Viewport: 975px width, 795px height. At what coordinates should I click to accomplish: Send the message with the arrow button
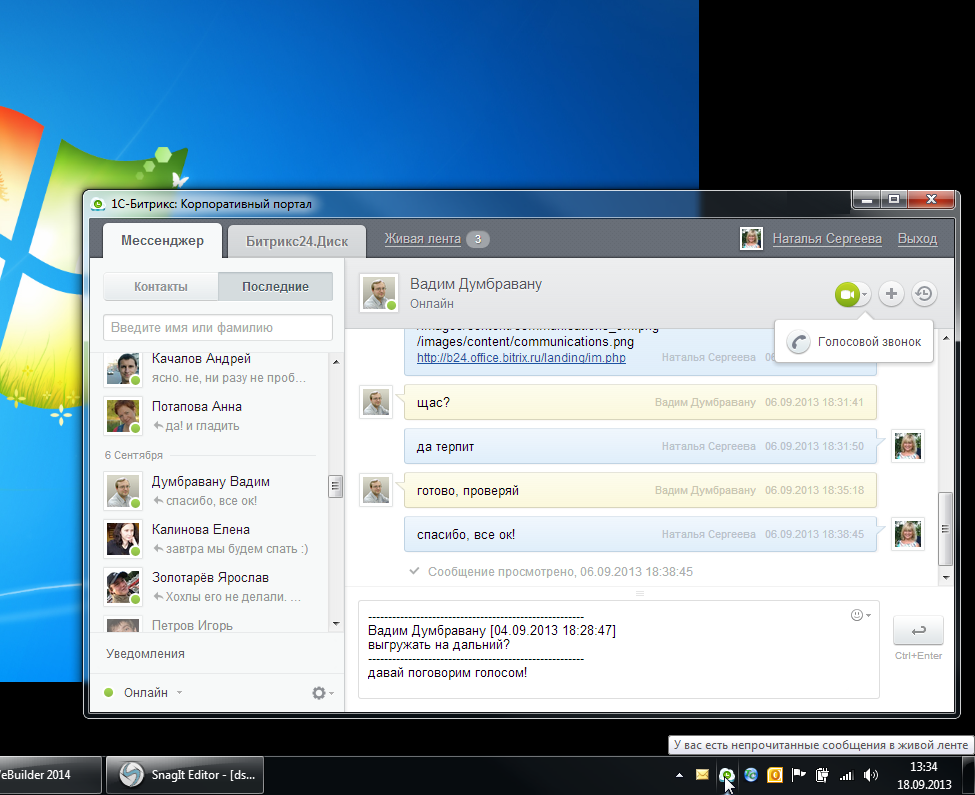918,631
